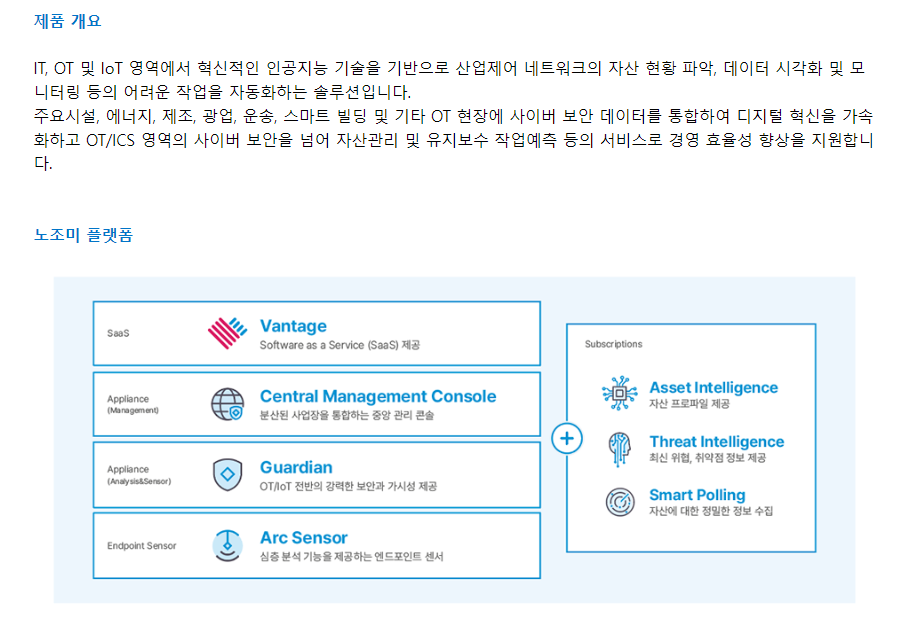Click the Guardian shield icon
The height and width of the screenshot is (642, 919).
(x=227, y=474)
